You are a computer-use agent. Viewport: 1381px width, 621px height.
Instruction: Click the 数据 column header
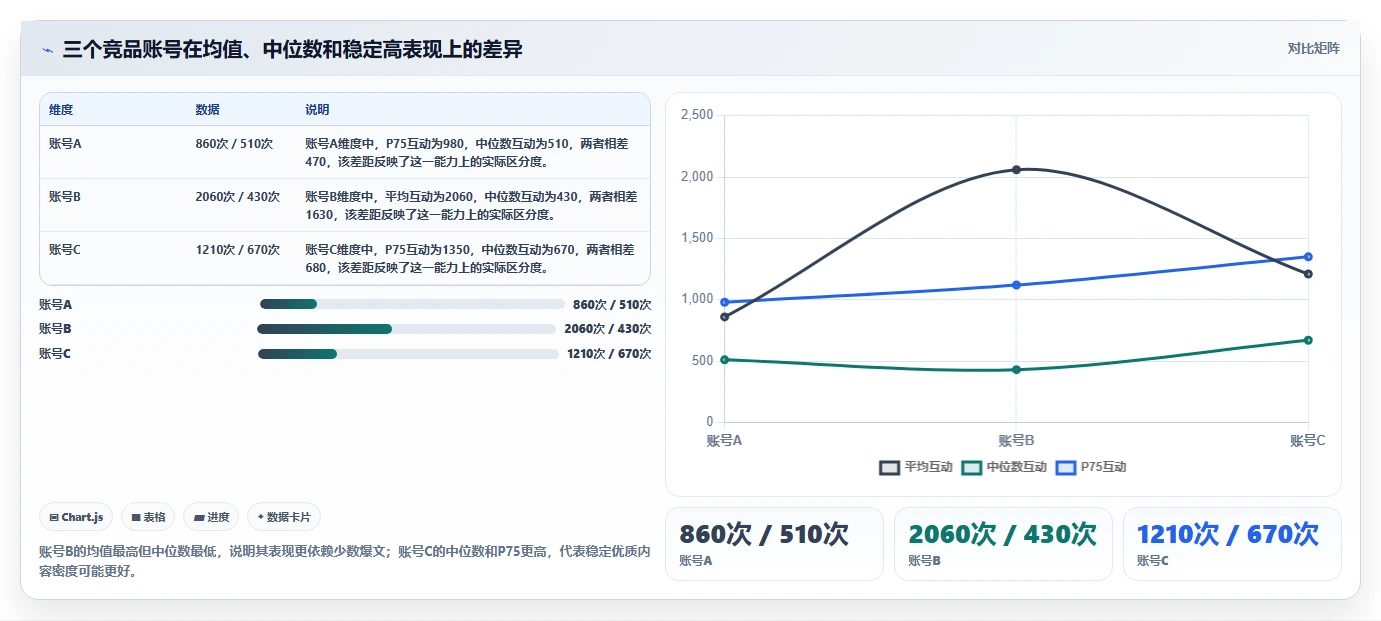208,110
